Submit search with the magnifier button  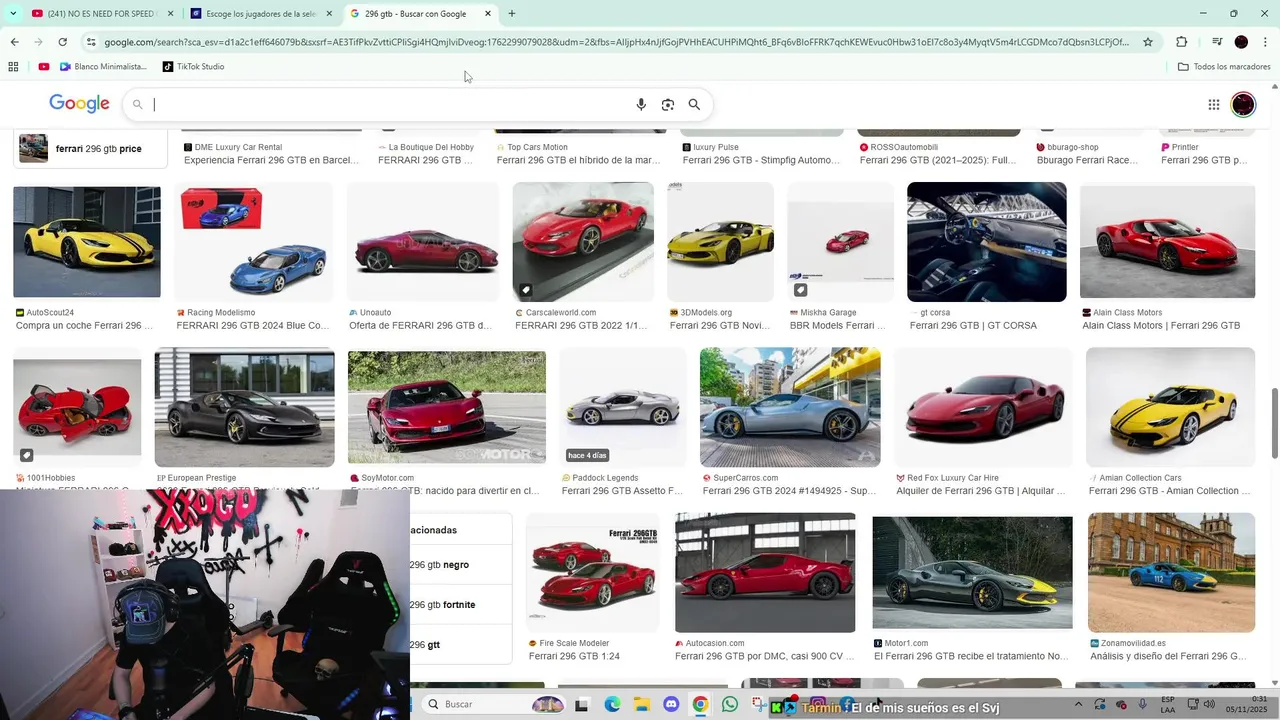(694, 104)
